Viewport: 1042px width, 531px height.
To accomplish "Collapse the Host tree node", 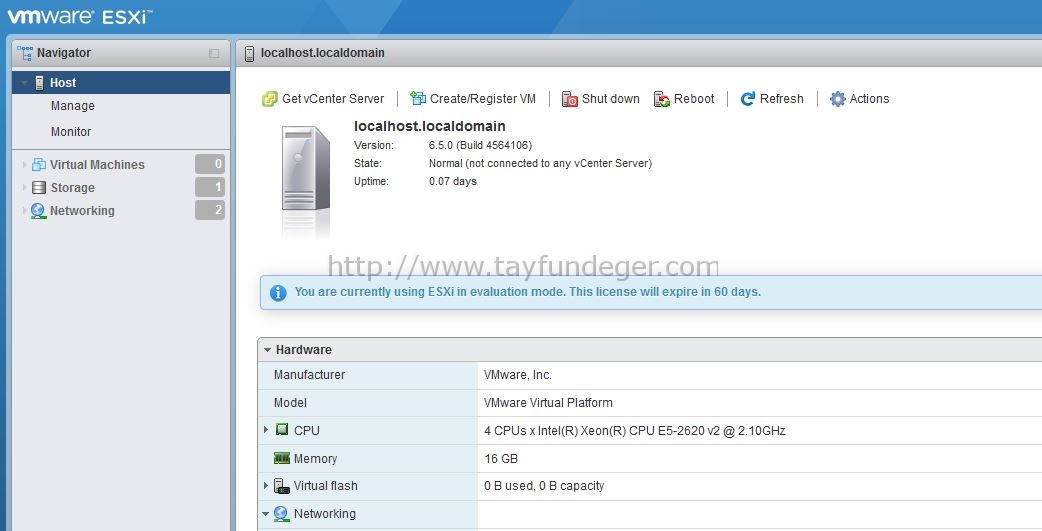I will [25, 83].
